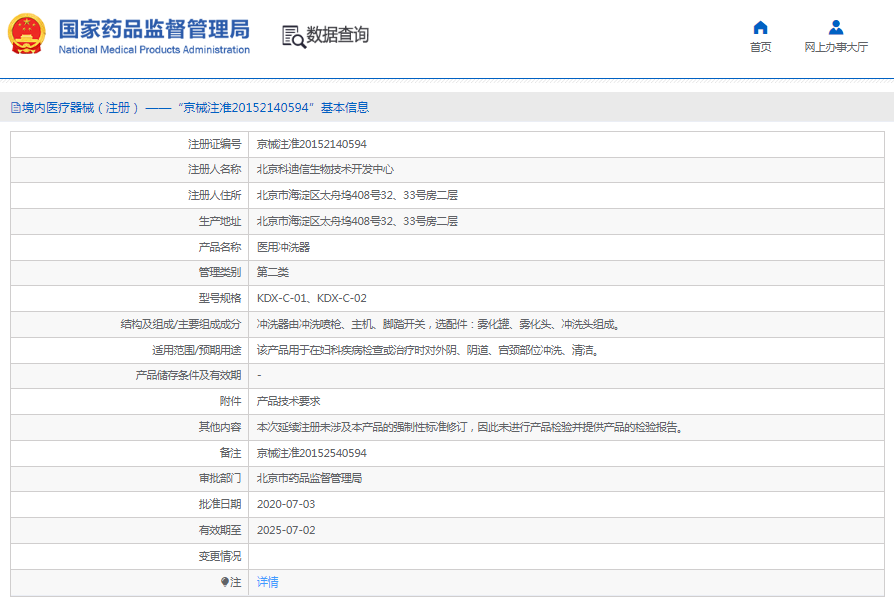Screen dimensions: 894x603
Task: Click the 首页 label
Action: pos(760,47)
